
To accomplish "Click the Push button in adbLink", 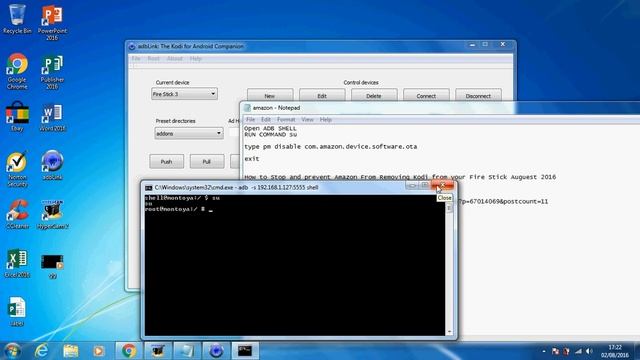I will point(167,162).
